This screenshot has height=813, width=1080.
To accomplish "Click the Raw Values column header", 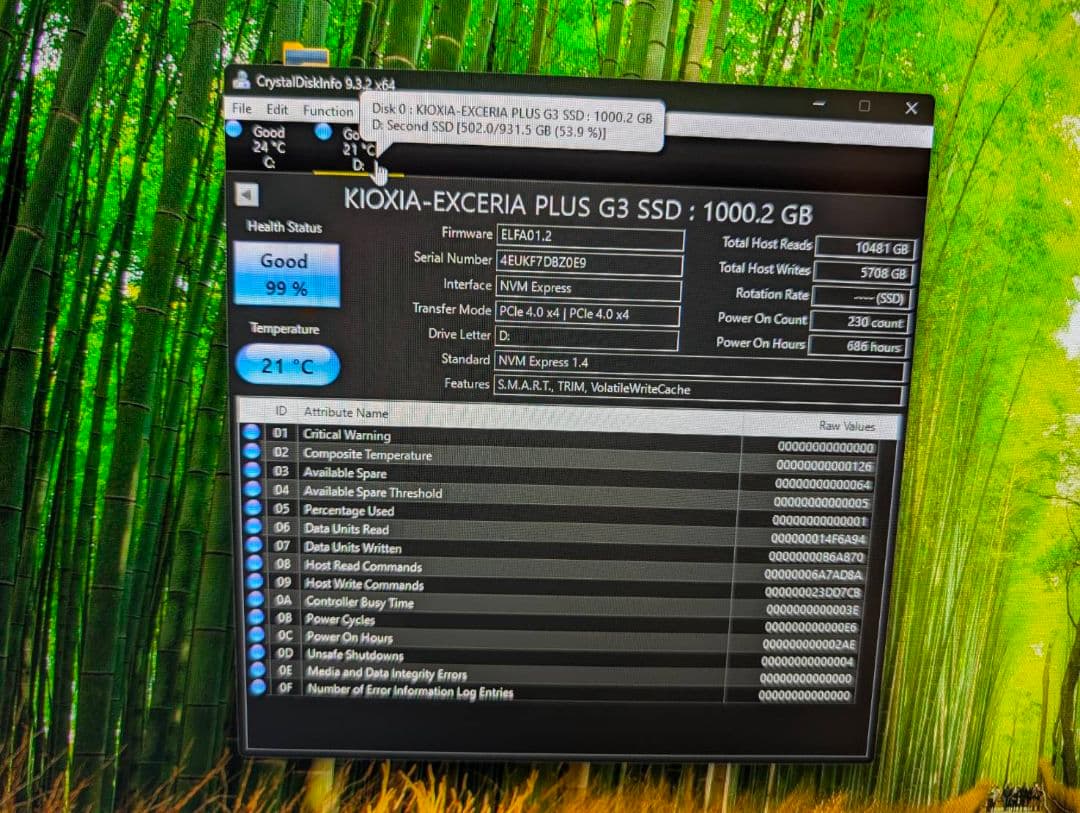I will [847, 426].
